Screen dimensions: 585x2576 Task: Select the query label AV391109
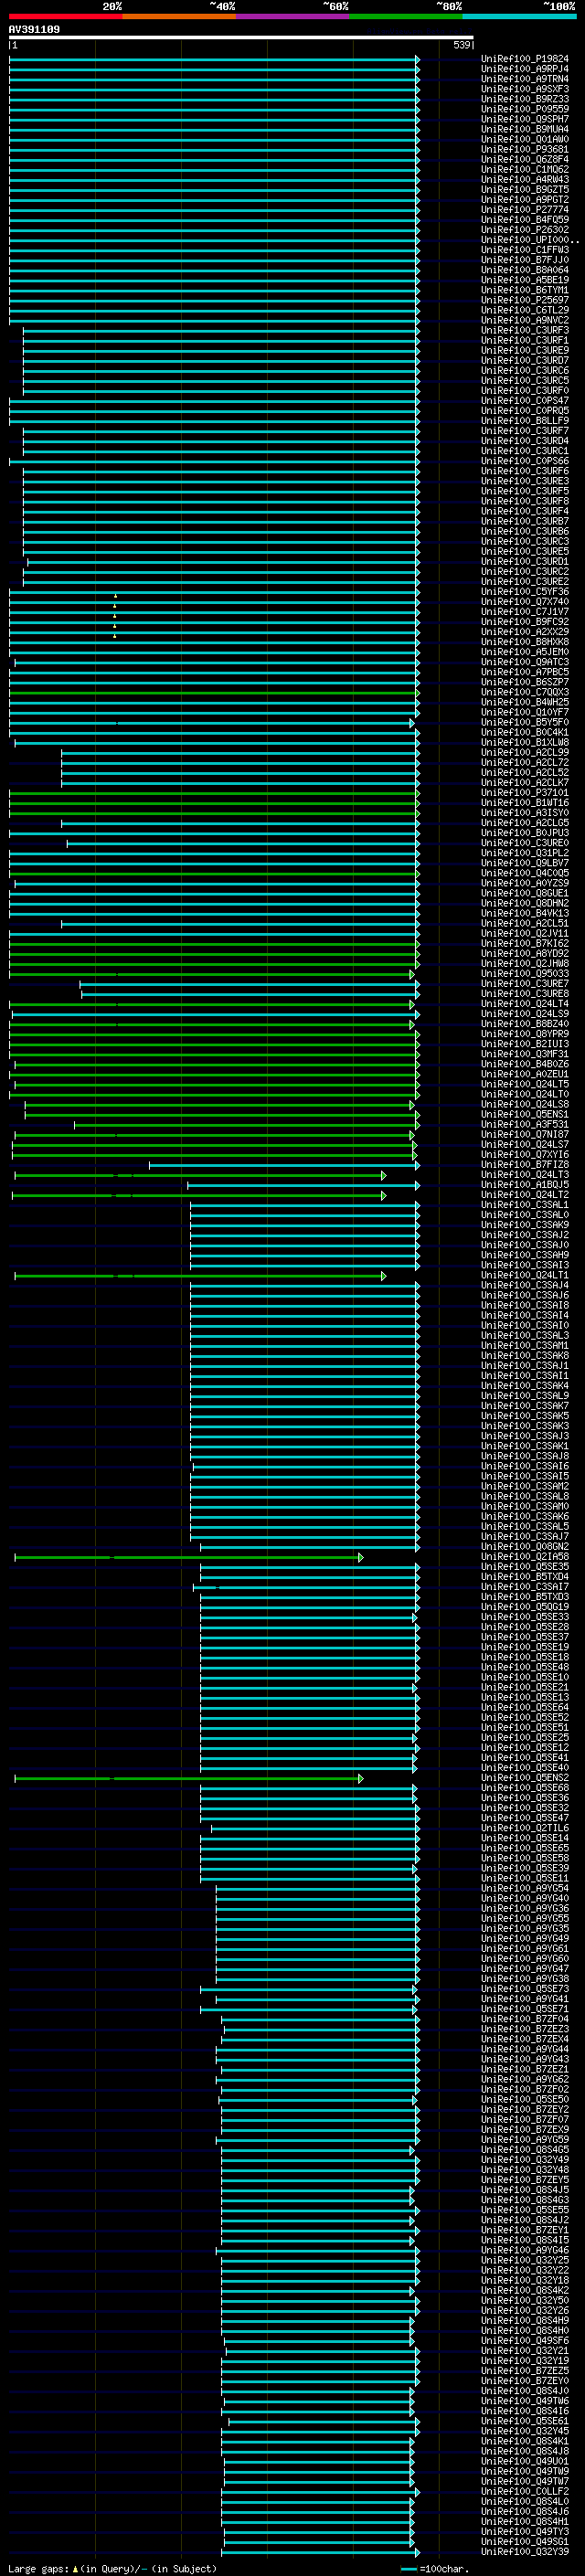tap(34, 29)
